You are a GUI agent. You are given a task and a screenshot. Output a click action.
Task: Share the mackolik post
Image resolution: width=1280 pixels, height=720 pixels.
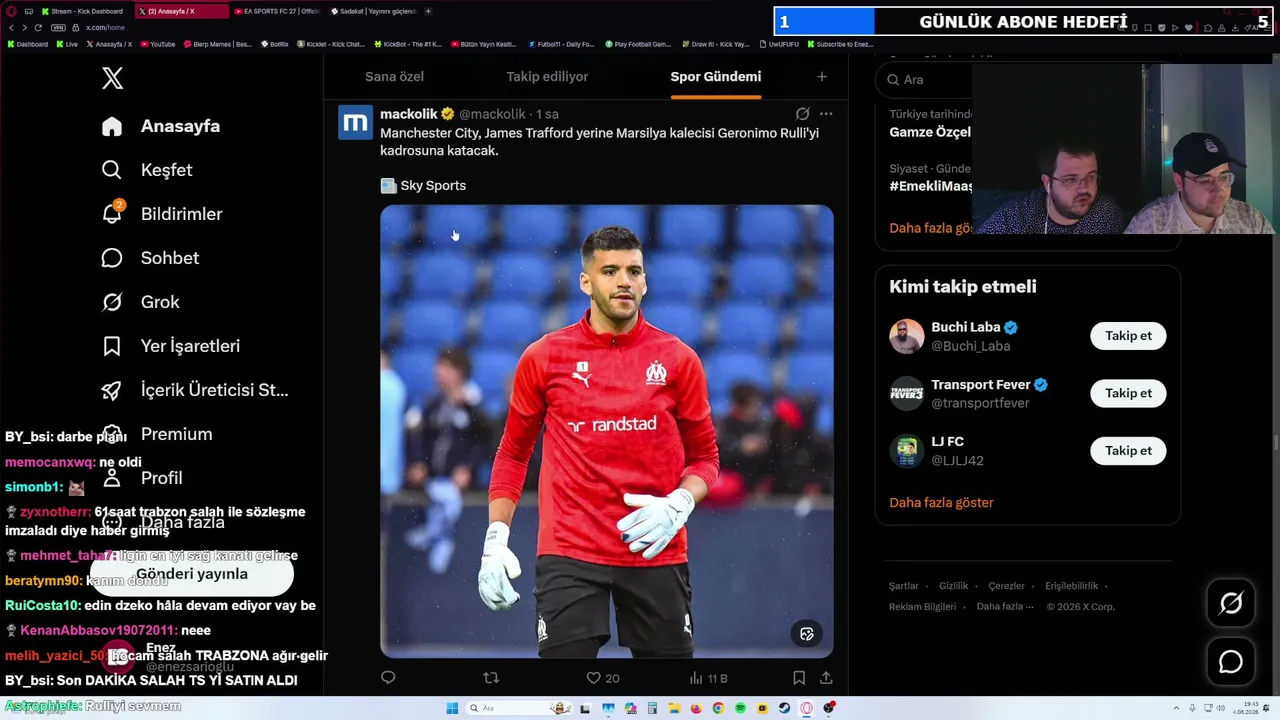coord(826,678)
